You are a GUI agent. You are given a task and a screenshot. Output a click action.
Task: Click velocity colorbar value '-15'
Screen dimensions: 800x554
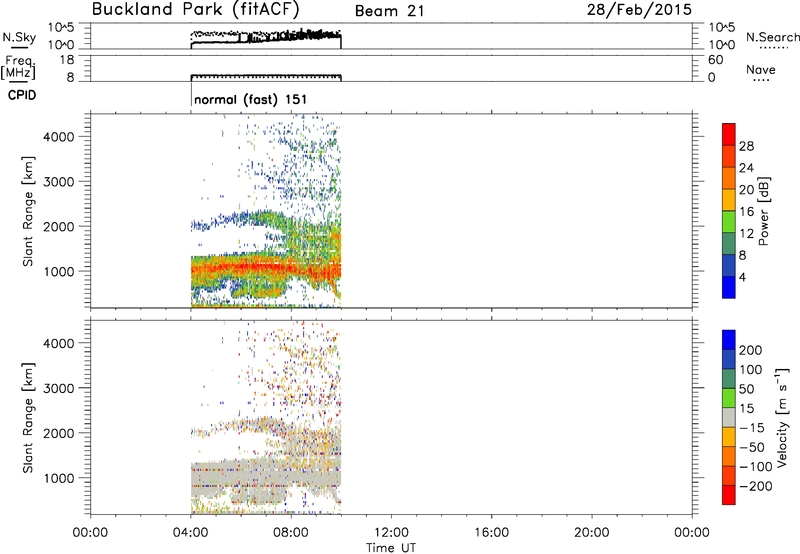[752, 428]
